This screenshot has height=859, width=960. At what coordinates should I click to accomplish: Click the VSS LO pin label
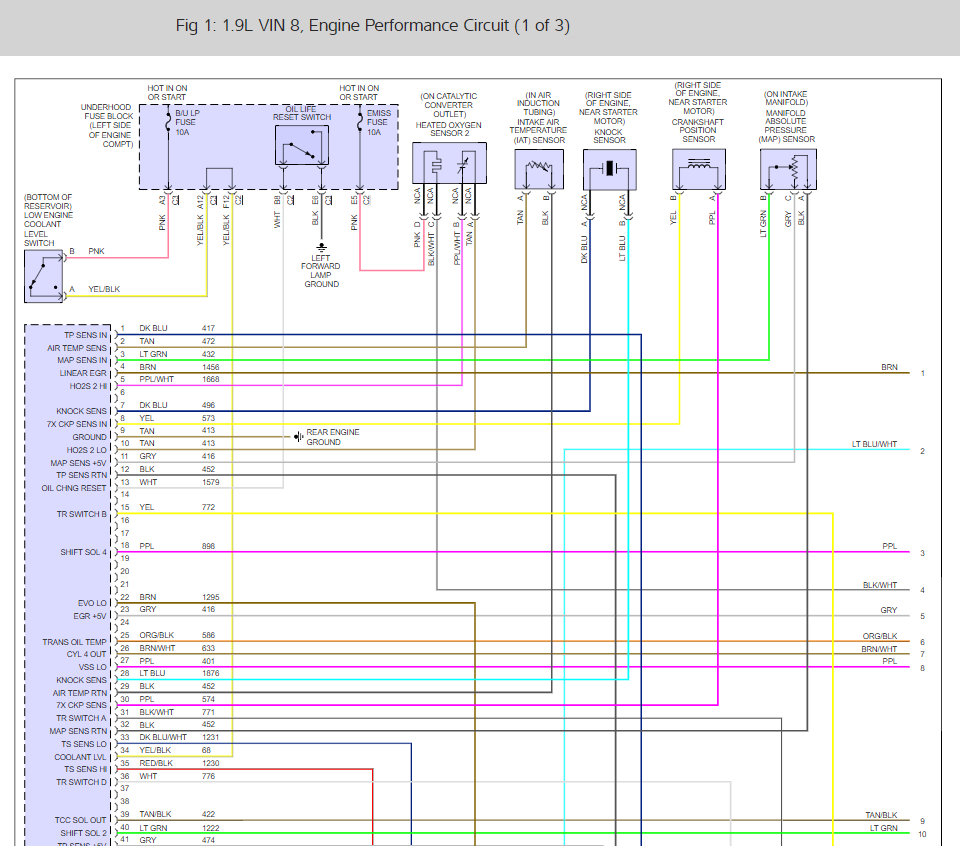(x=92, y=667)
